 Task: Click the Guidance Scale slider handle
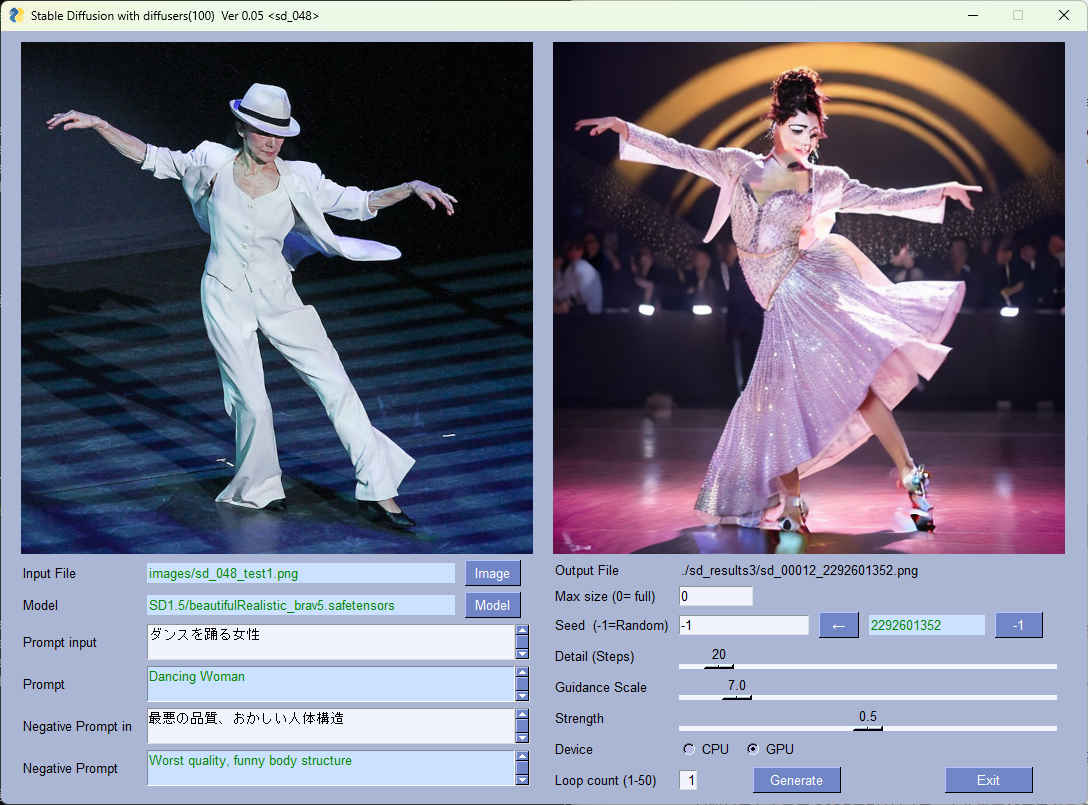(737, 697)
